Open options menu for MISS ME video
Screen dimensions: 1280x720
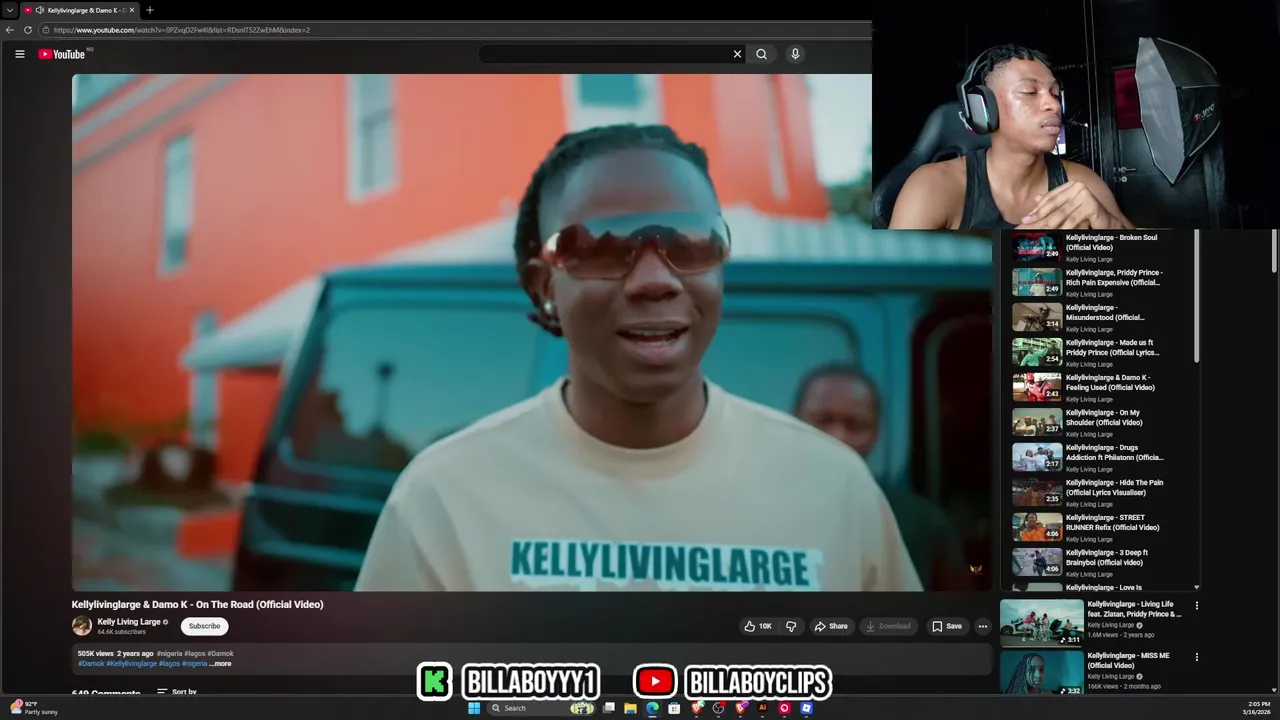[x=1196, y=657]
